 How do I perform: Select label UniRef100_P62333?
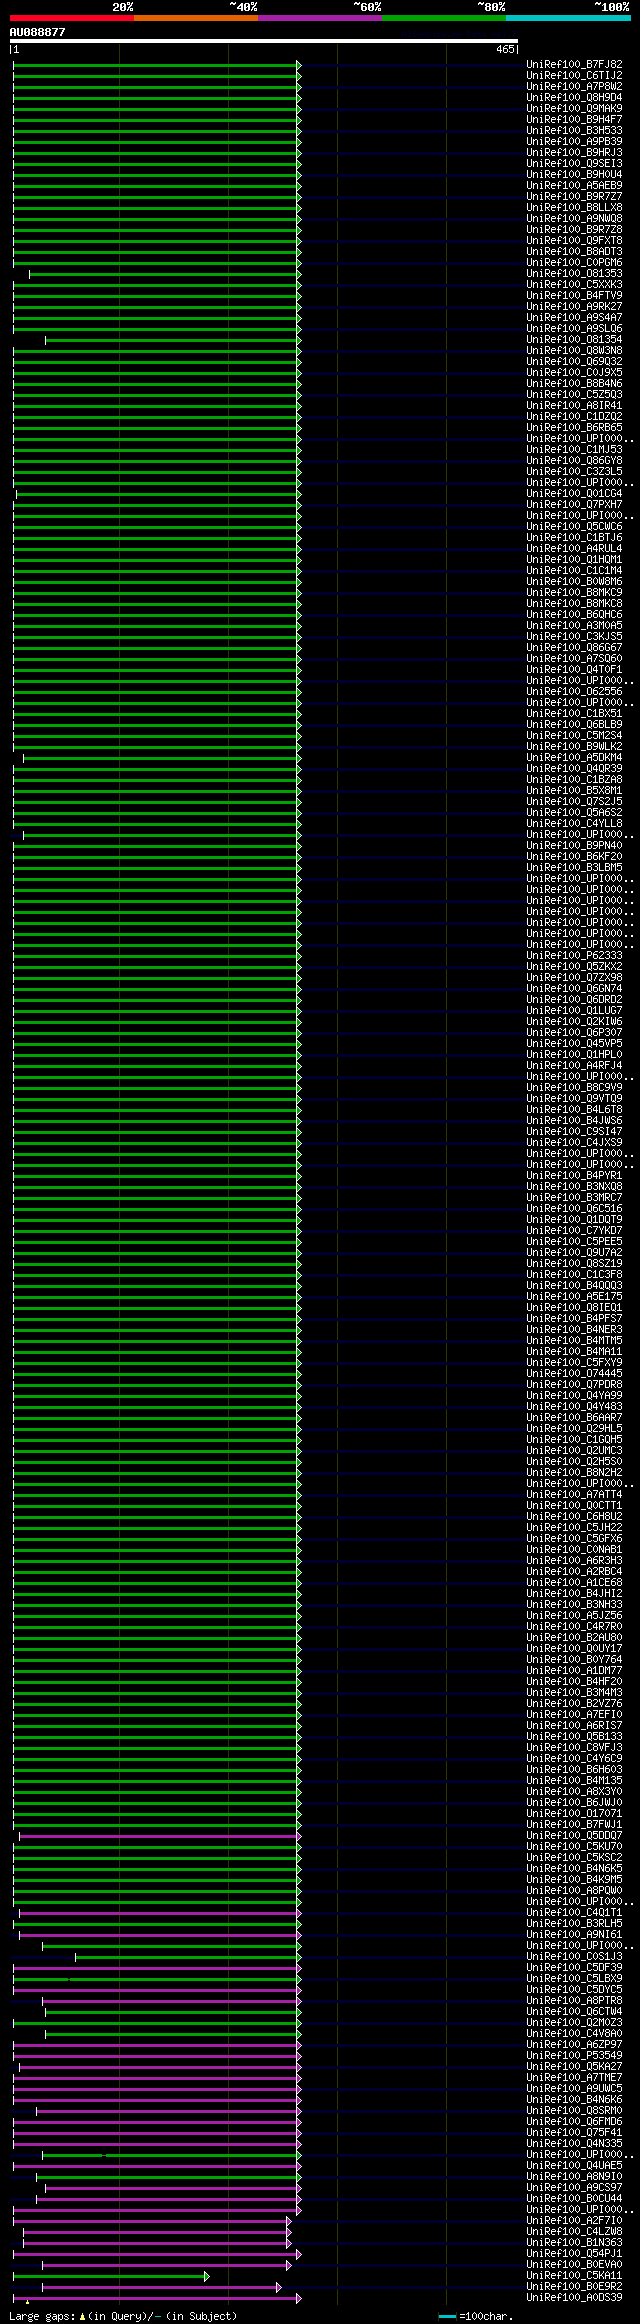[574, 956]
